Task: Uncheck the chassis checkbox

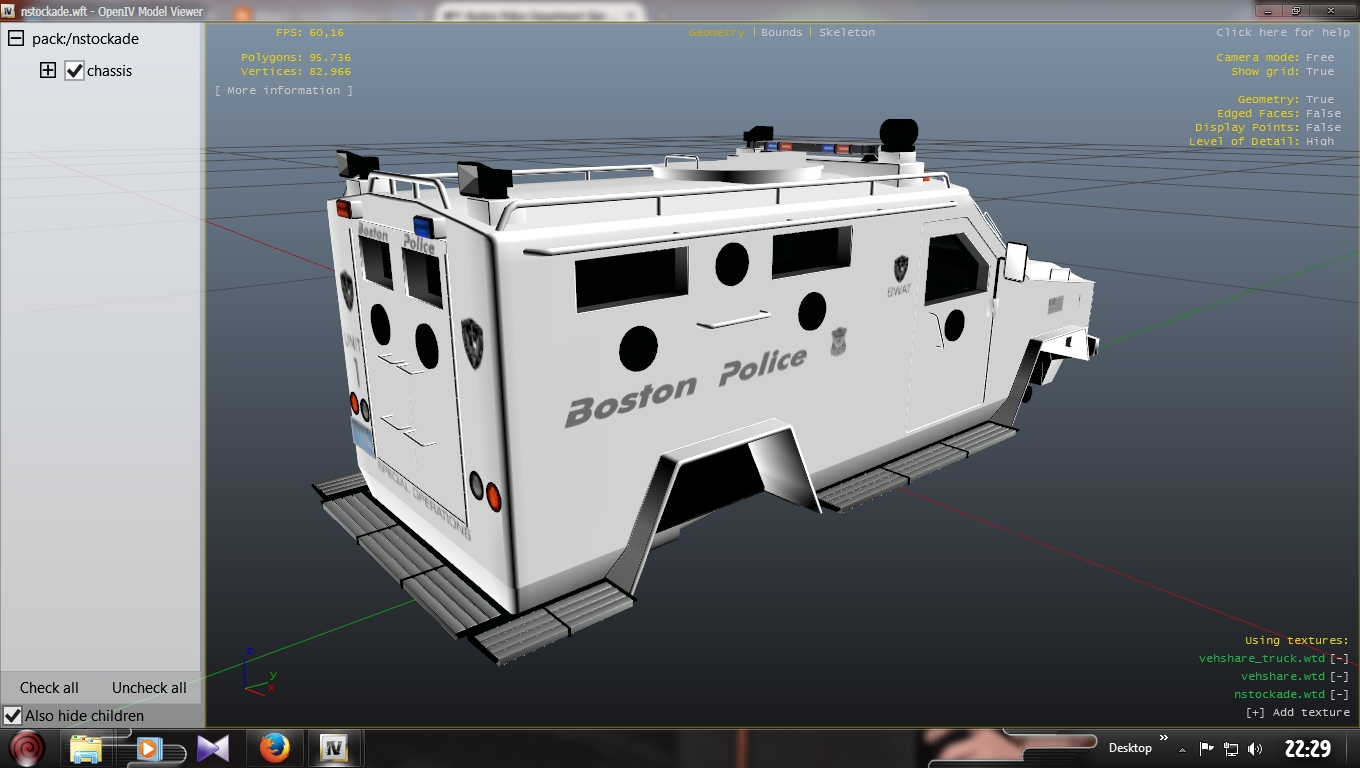Action: (74, 71)
